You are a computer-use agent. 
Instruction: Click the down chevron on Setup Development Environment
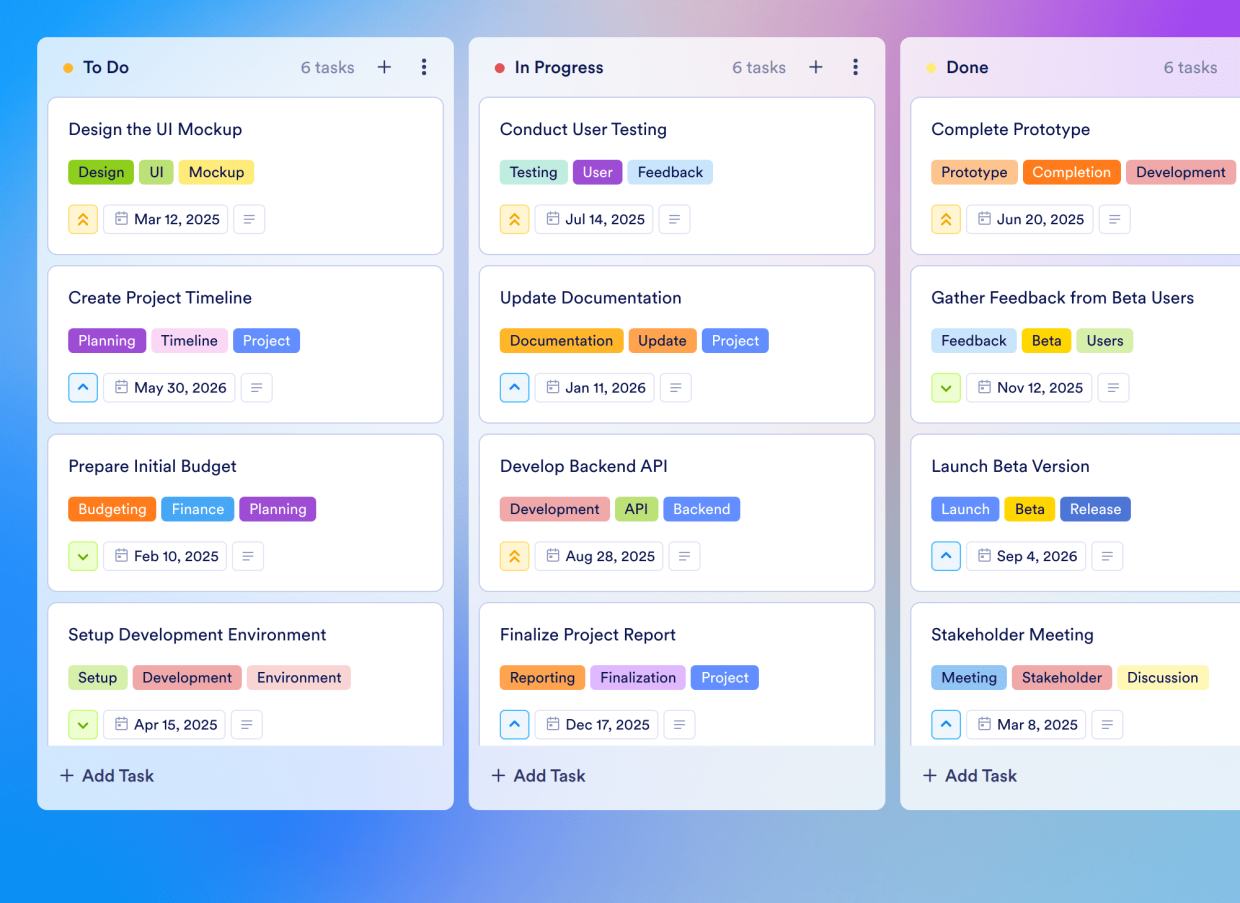(83, 724)
